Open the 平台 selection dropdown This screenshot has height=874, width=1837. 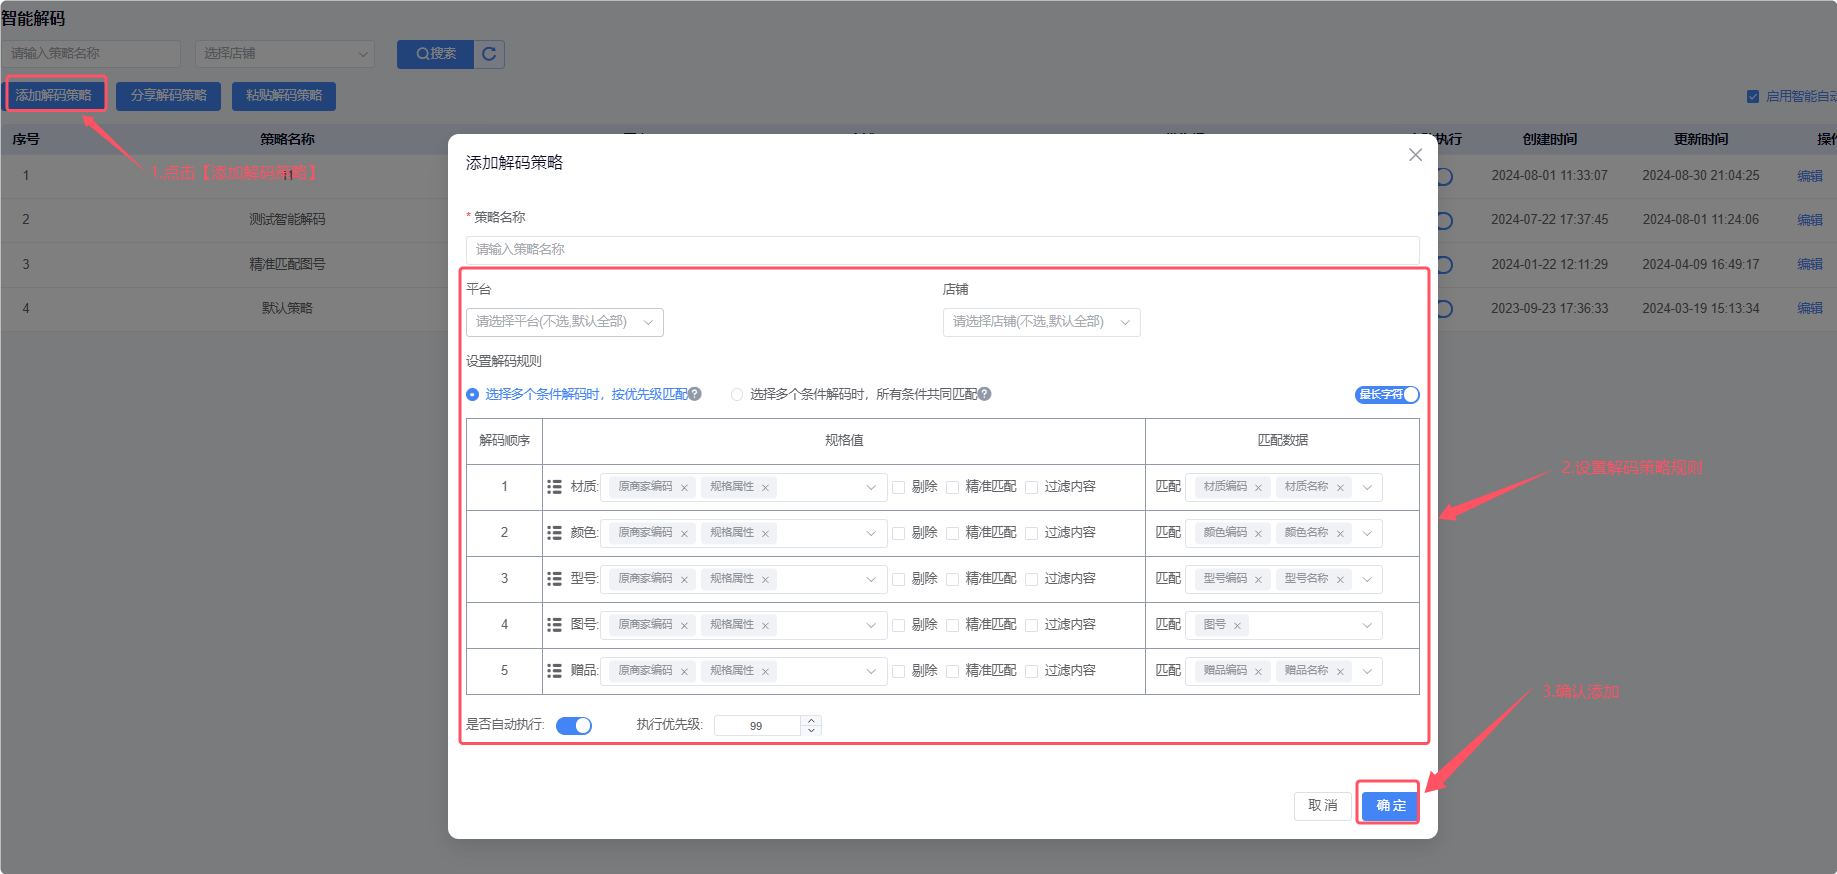[x=564, y=322]
